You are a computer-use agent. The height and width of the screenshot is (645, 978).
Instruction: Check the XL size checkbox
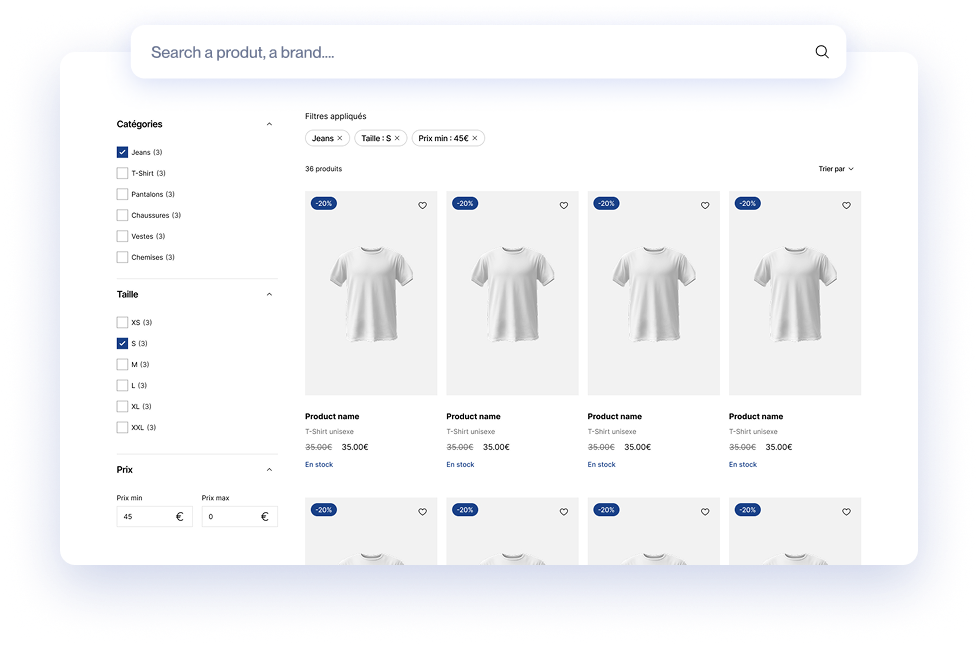122,407
